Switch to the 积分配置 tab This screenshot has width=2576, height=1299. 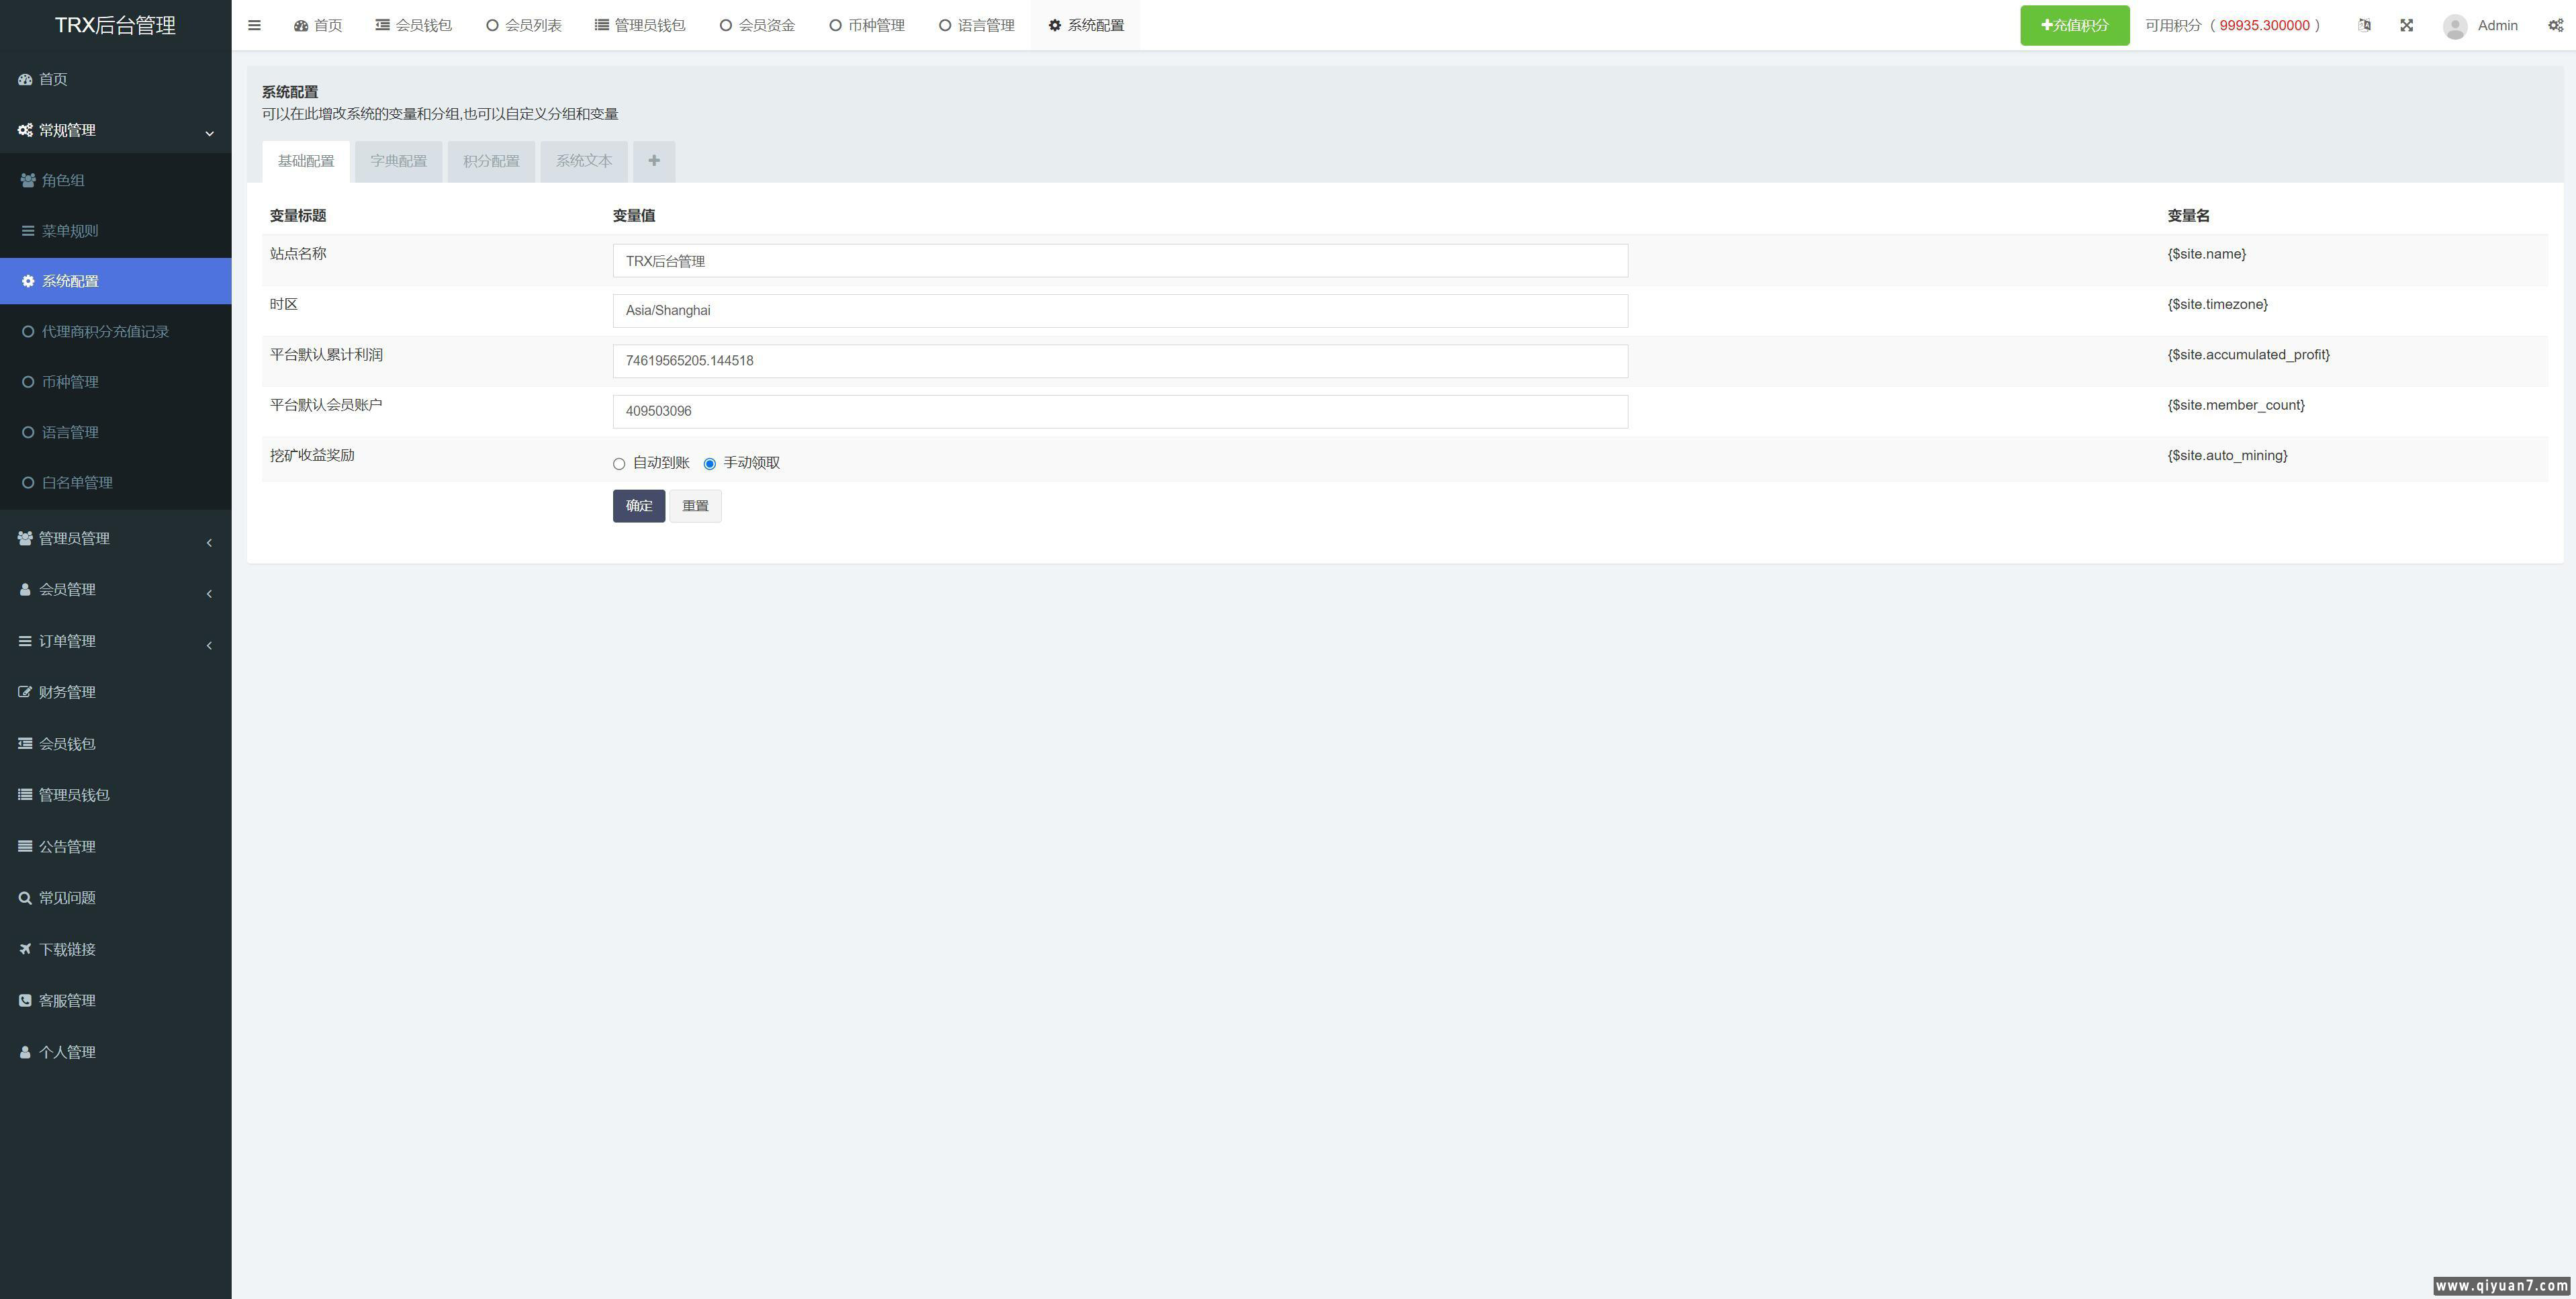[x=491, y=161]
